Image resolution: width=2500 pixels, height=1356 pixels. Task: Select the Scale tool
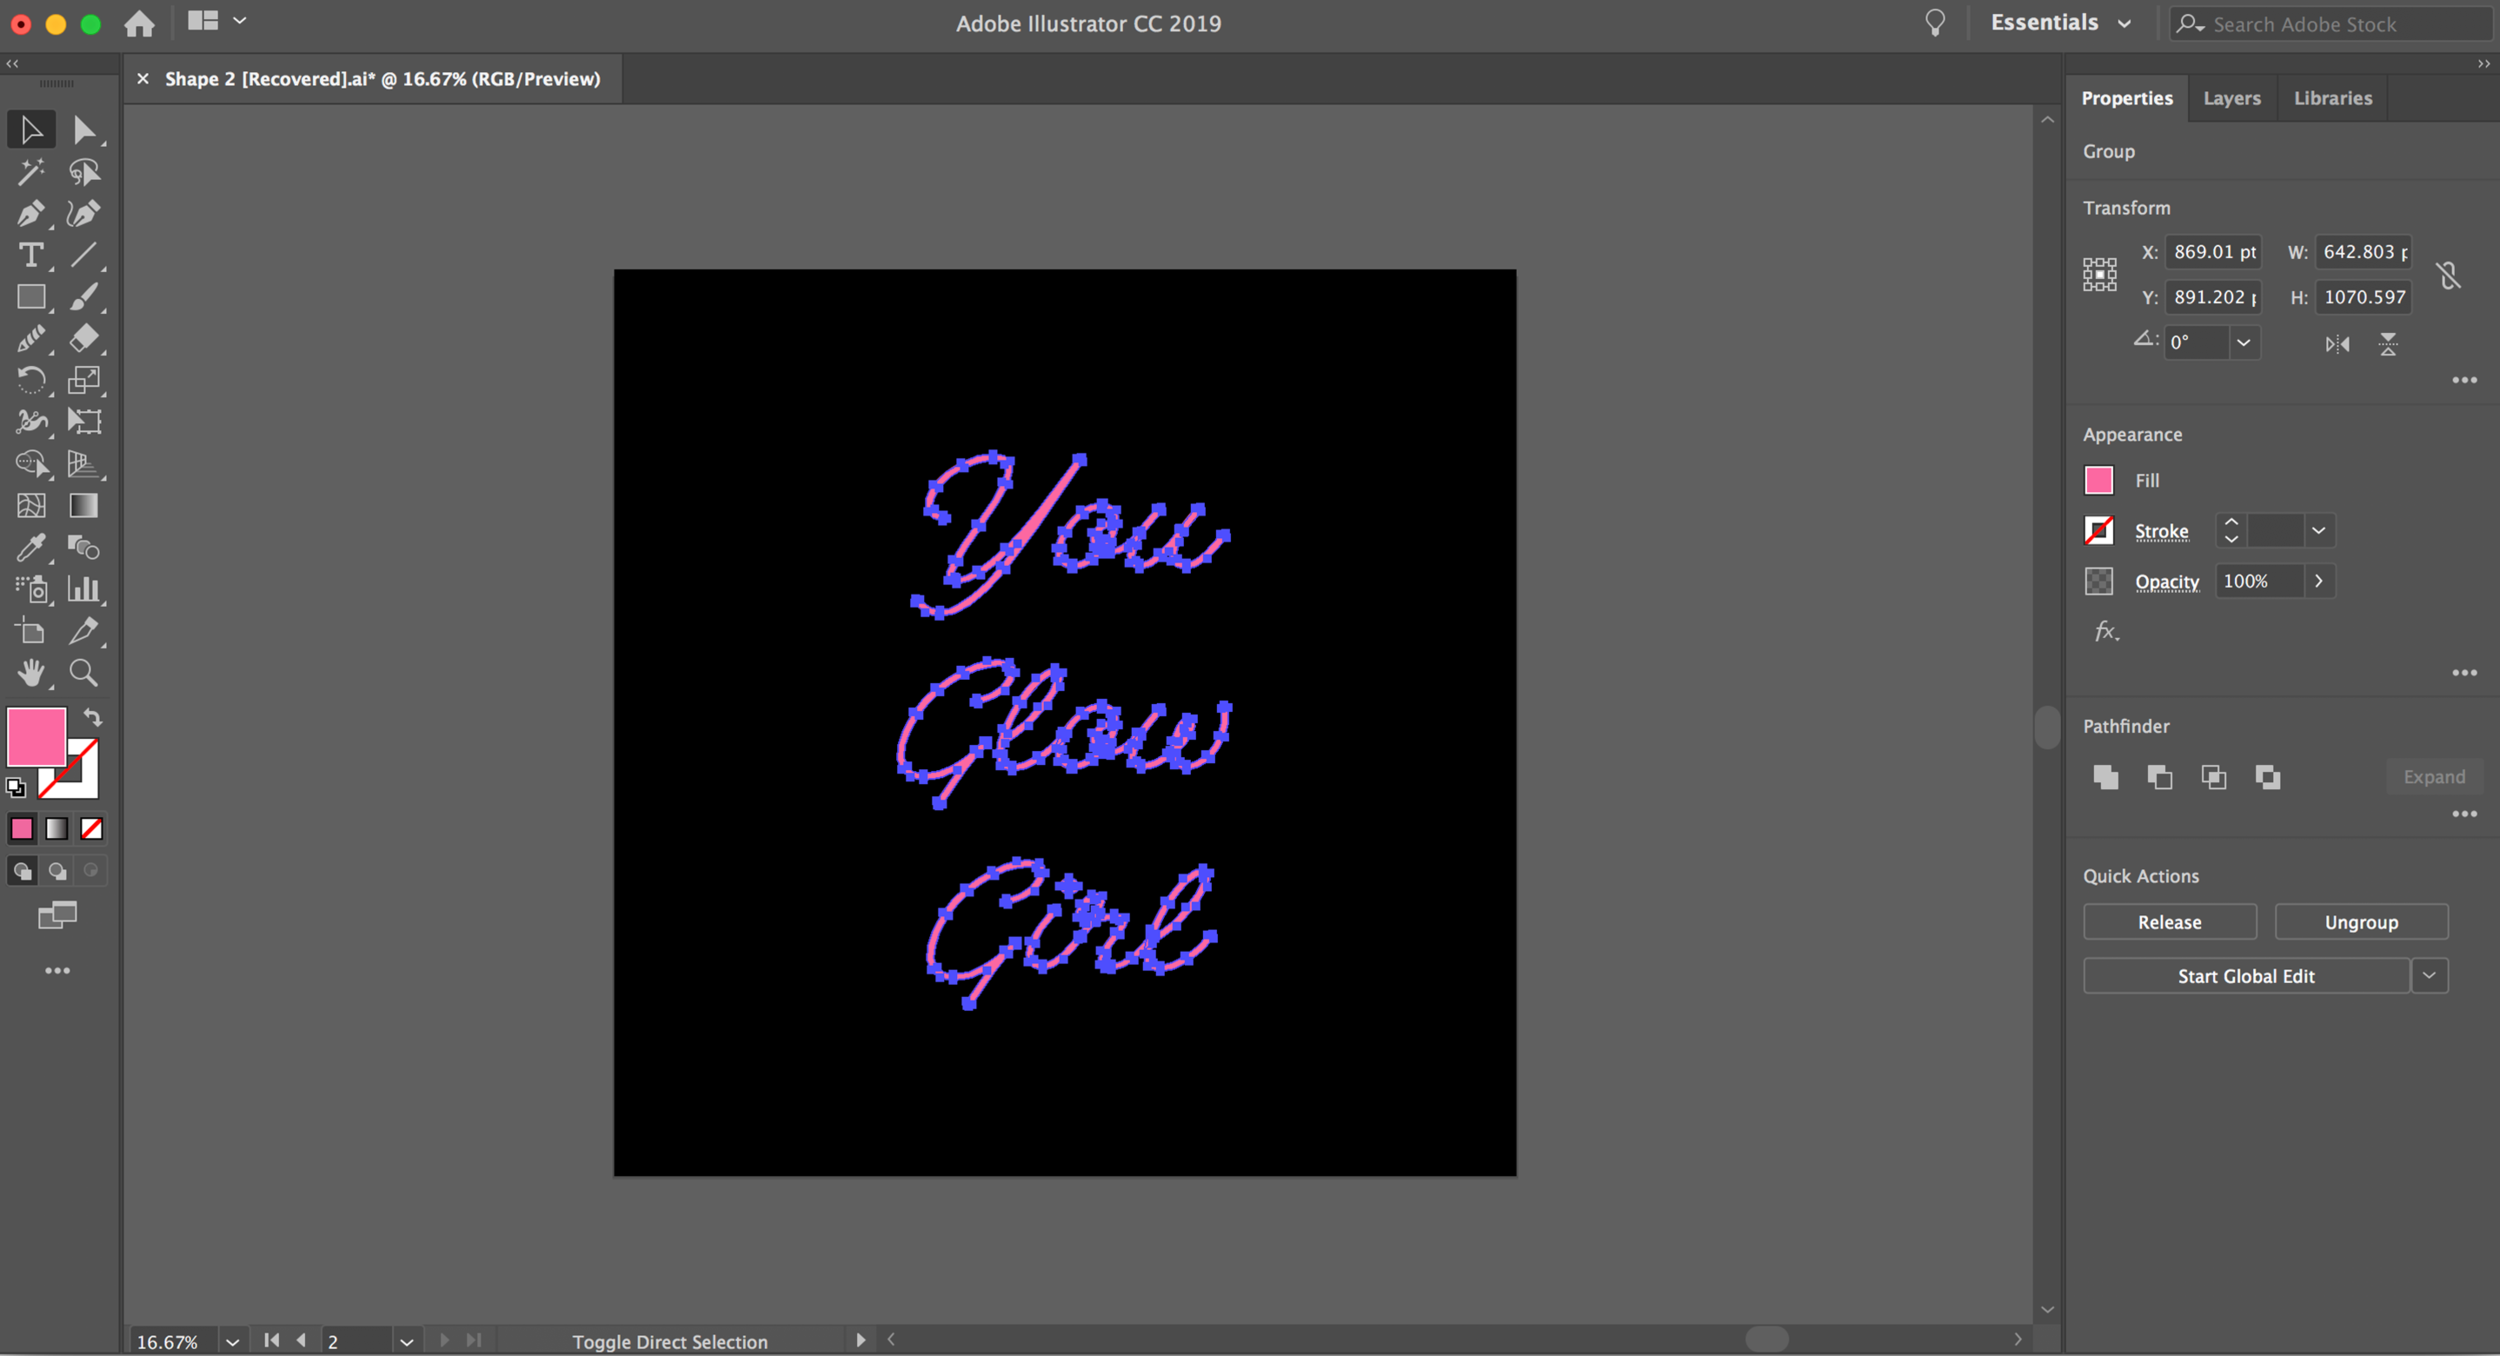tap(84, 380)
